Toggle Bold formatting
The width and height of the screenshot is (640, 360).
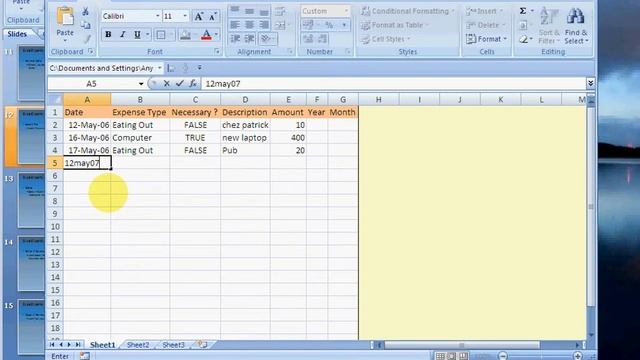pos(108,35)
